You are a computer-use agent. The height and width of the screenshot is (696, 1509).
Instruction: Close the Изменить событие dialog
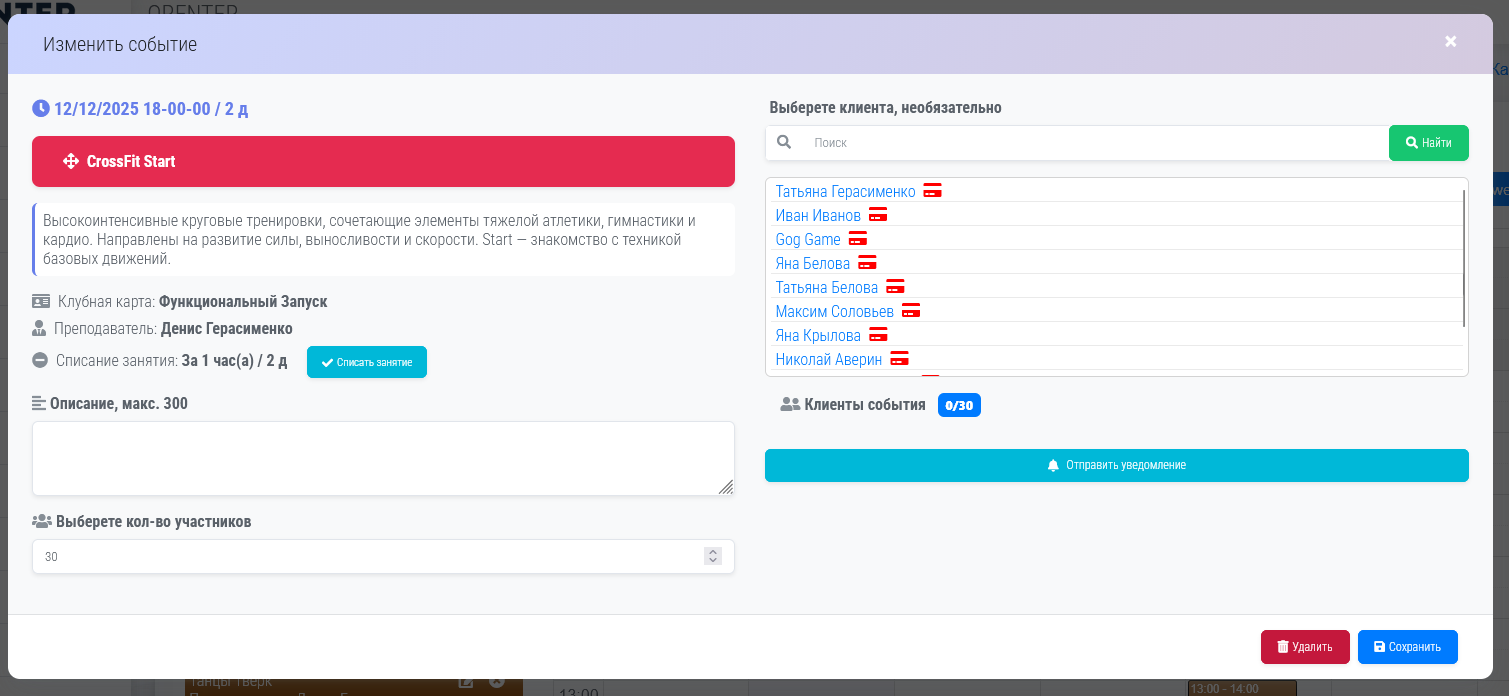tap(1450, 41)
